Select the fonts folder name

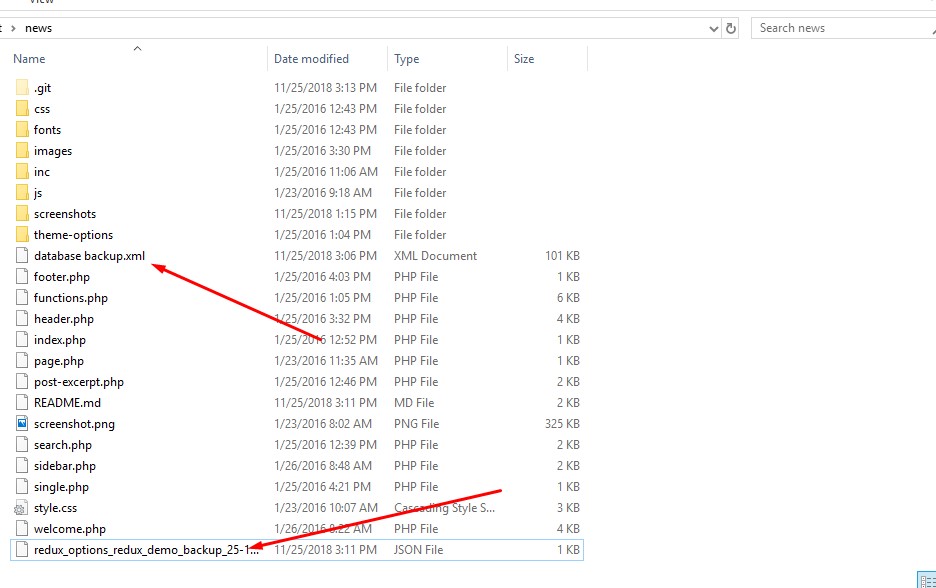click(47, 130)
